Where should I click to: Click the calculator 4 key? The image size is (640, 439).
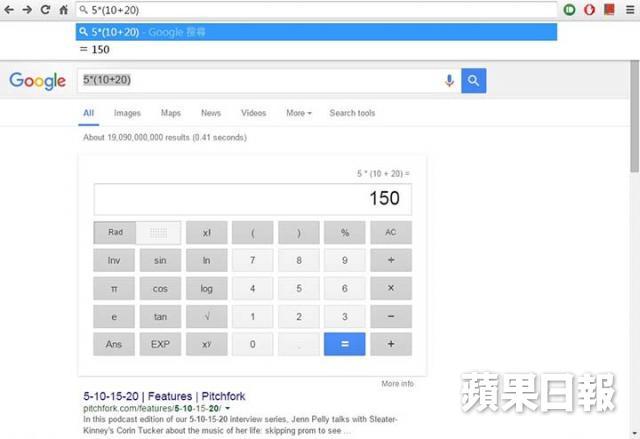(x=253, y=288)
